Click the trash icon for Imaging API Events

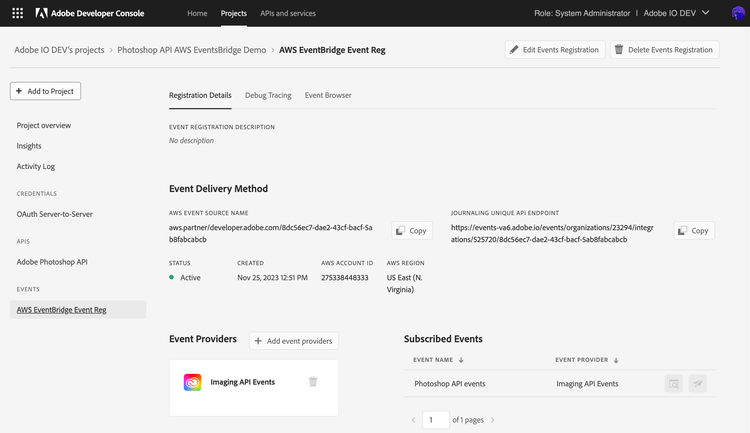313,381
